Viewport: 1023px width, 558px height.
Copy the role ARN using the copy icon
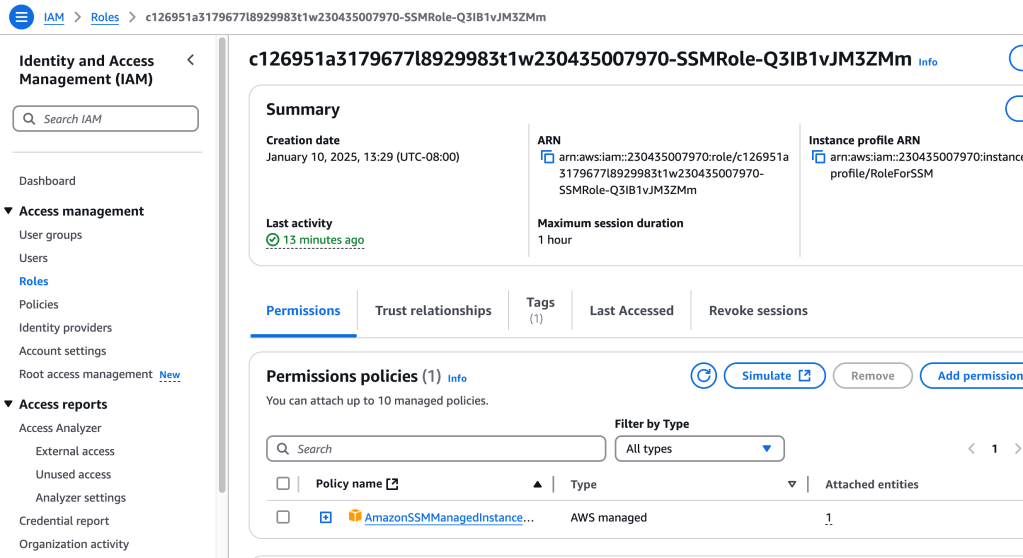pos(547,157)
